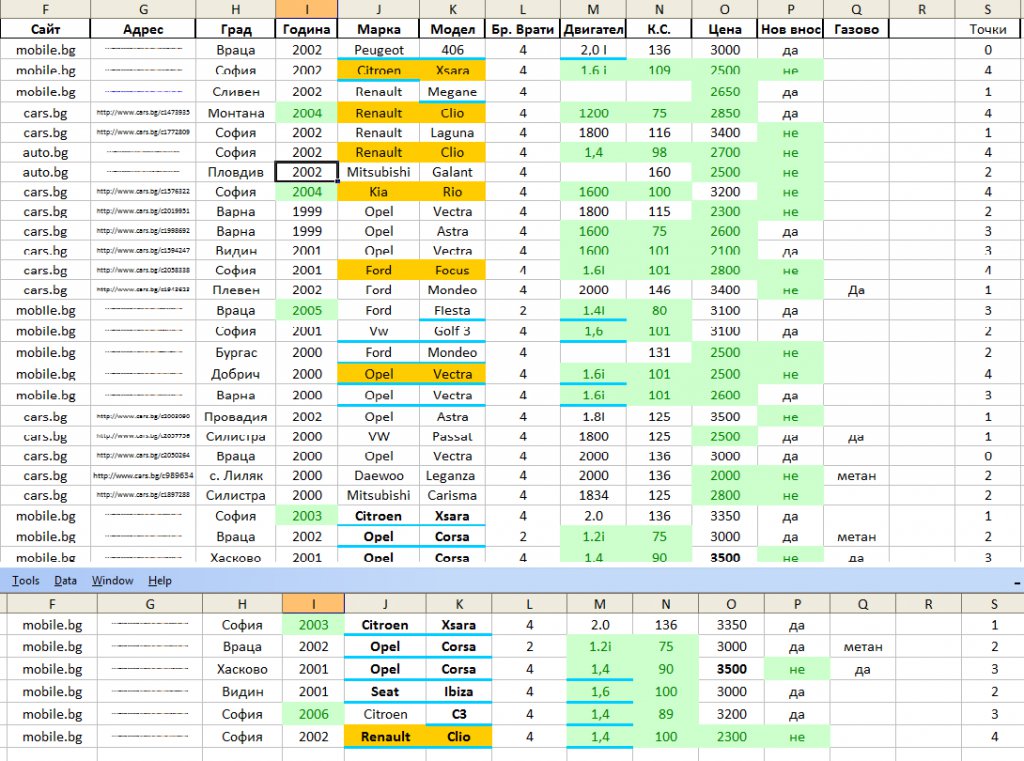1024x761 pixels.
Task: Open the Help menu
Action: [159, 581]
